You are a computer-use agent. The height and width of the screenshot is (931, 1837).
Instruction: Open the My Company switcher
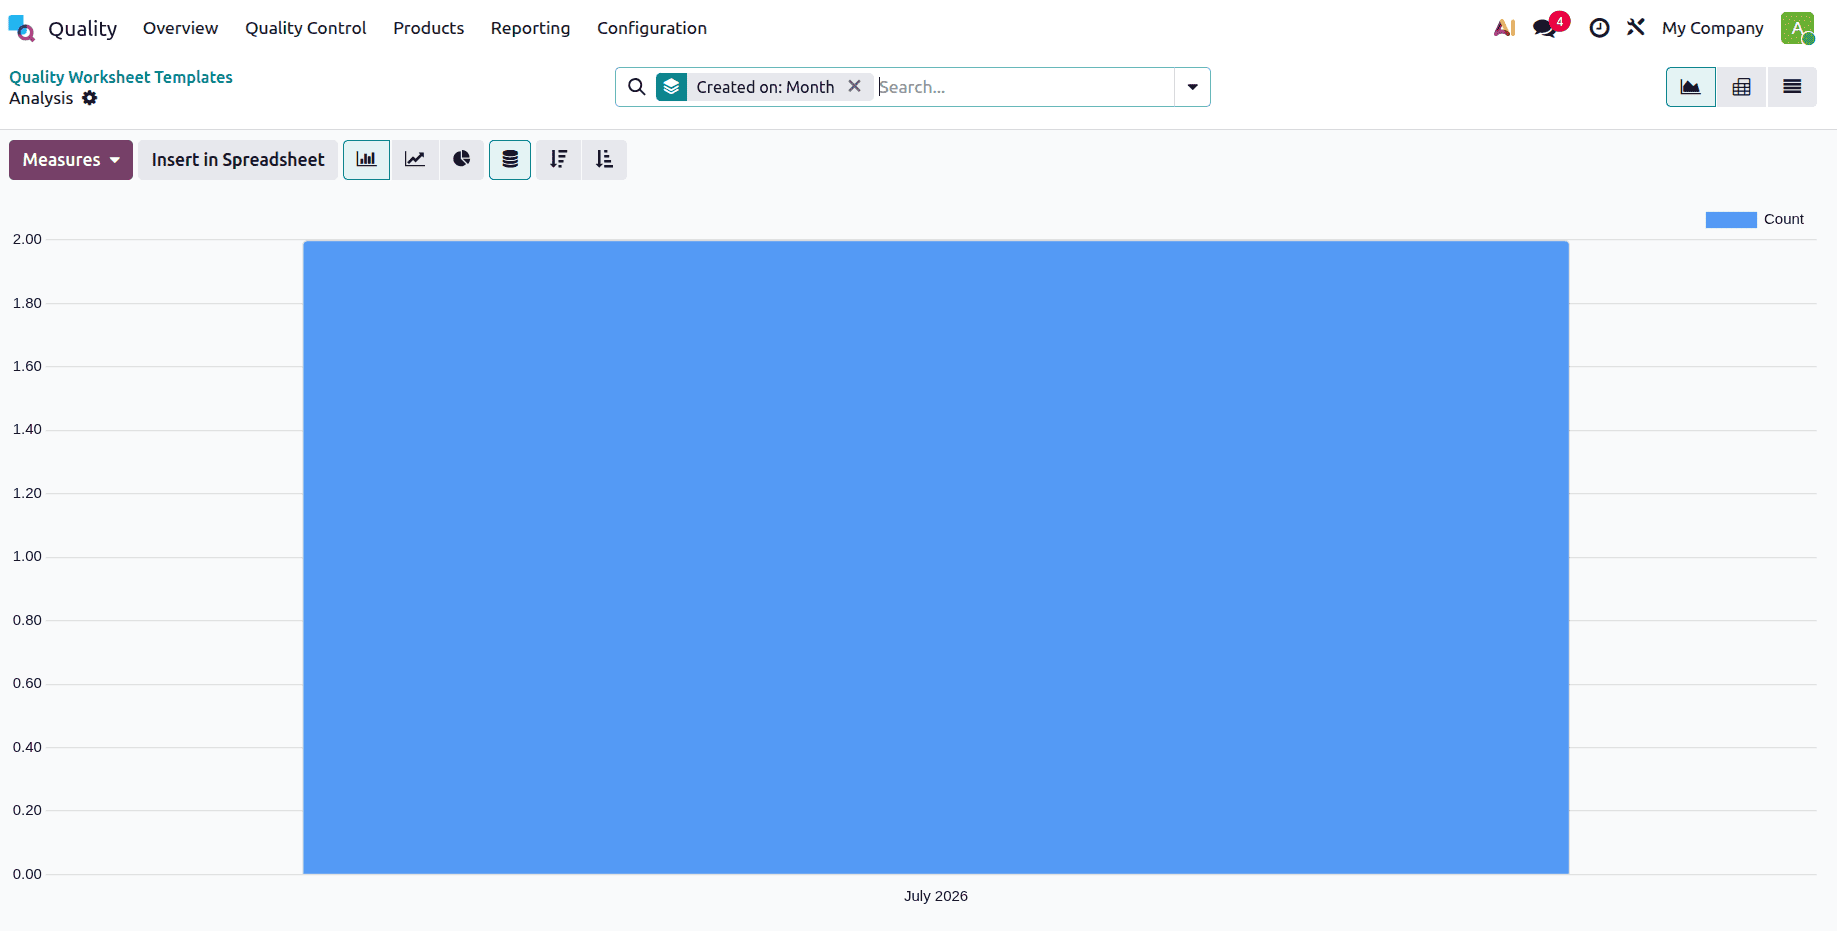pos(1712,28)
